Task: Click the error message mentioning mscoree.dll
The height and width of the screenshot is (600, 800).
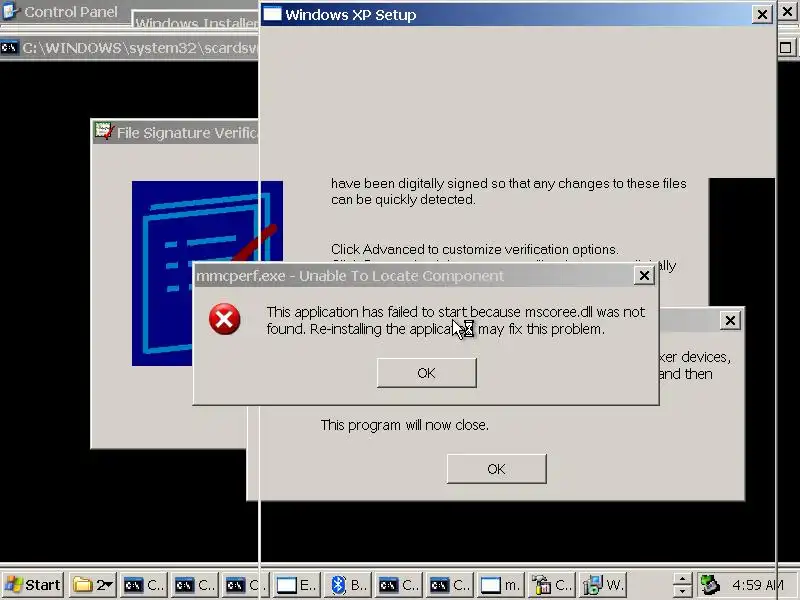Action: [456, 320]
